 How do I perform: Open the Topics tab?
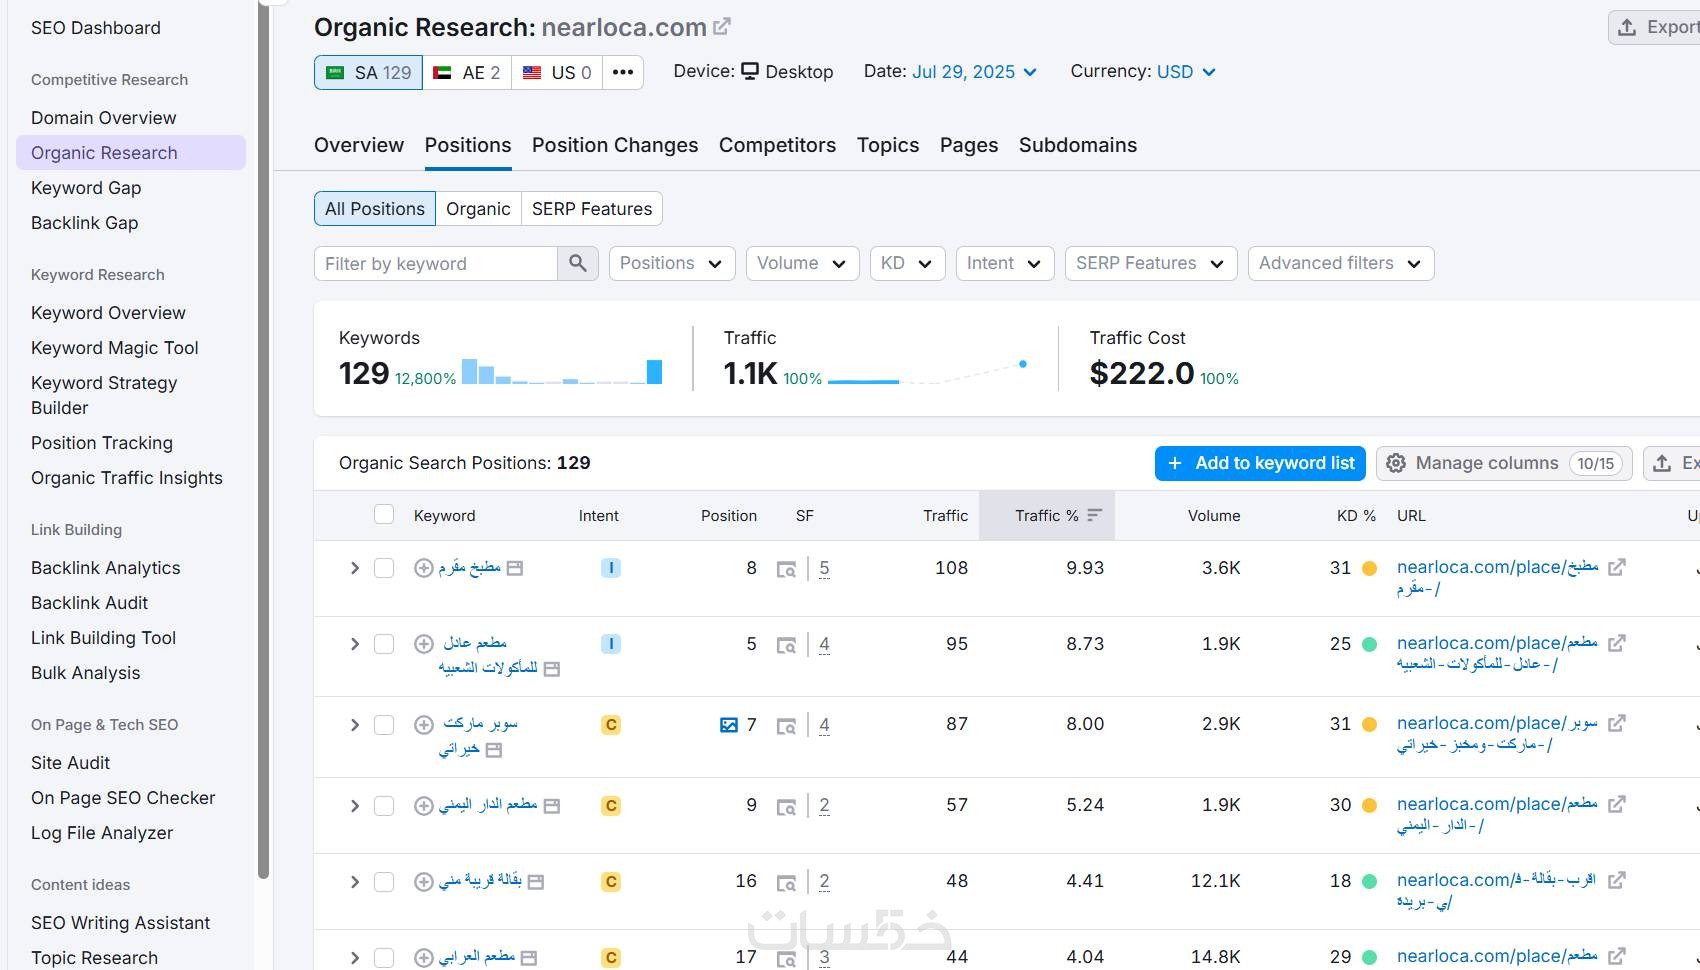click(x=888, y=145)
